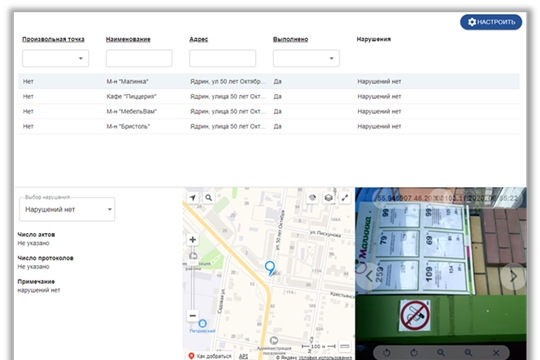Focus the Наименование filter input field
Screen dimensions: 540x360
(x=139, y=58)
